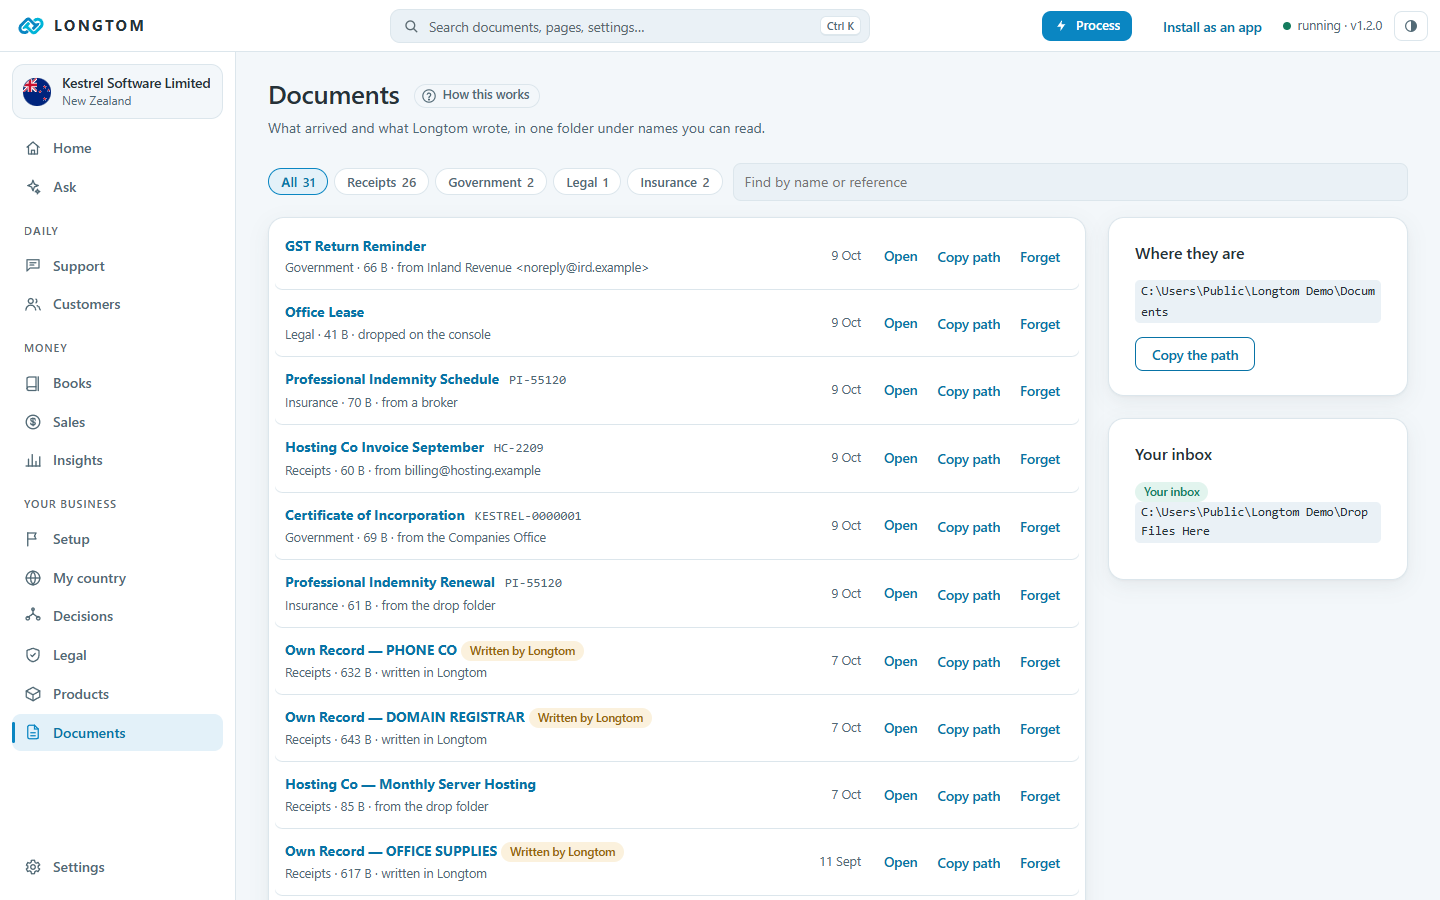Click Install as an app link

click(1212, 27)
